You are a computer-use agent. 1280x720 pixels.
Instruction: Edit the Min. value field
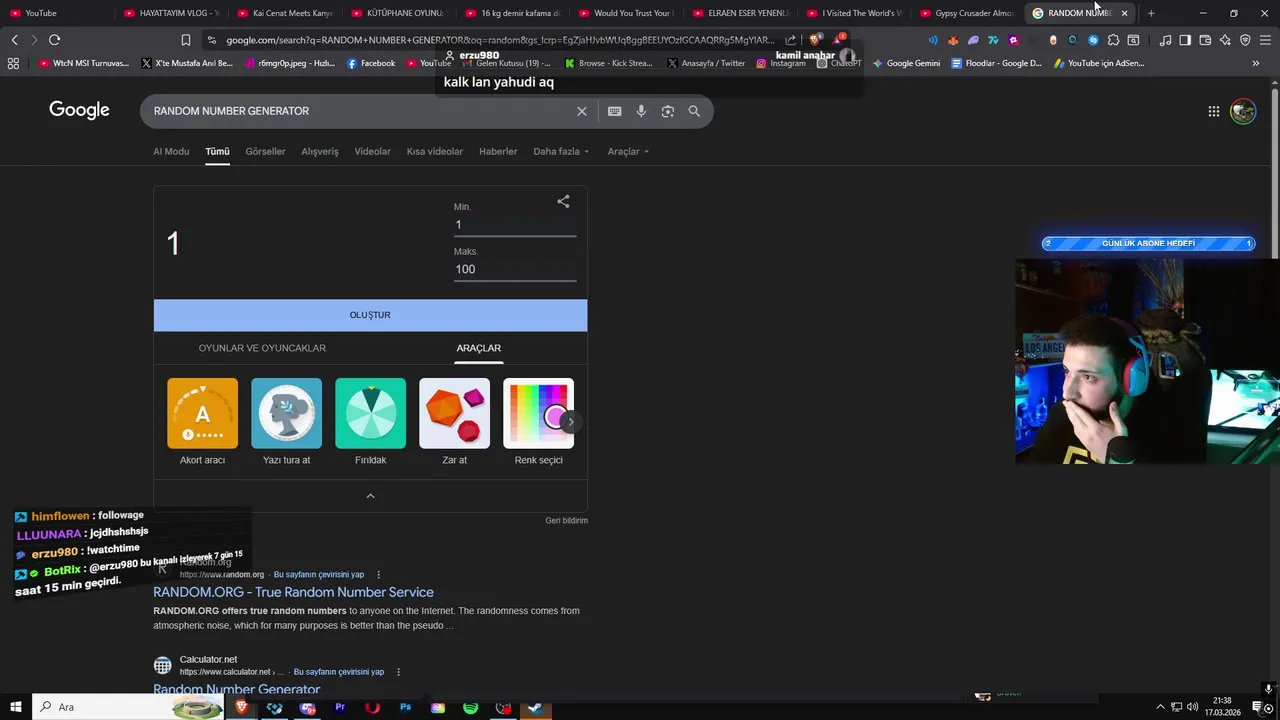tap(515, 225)
